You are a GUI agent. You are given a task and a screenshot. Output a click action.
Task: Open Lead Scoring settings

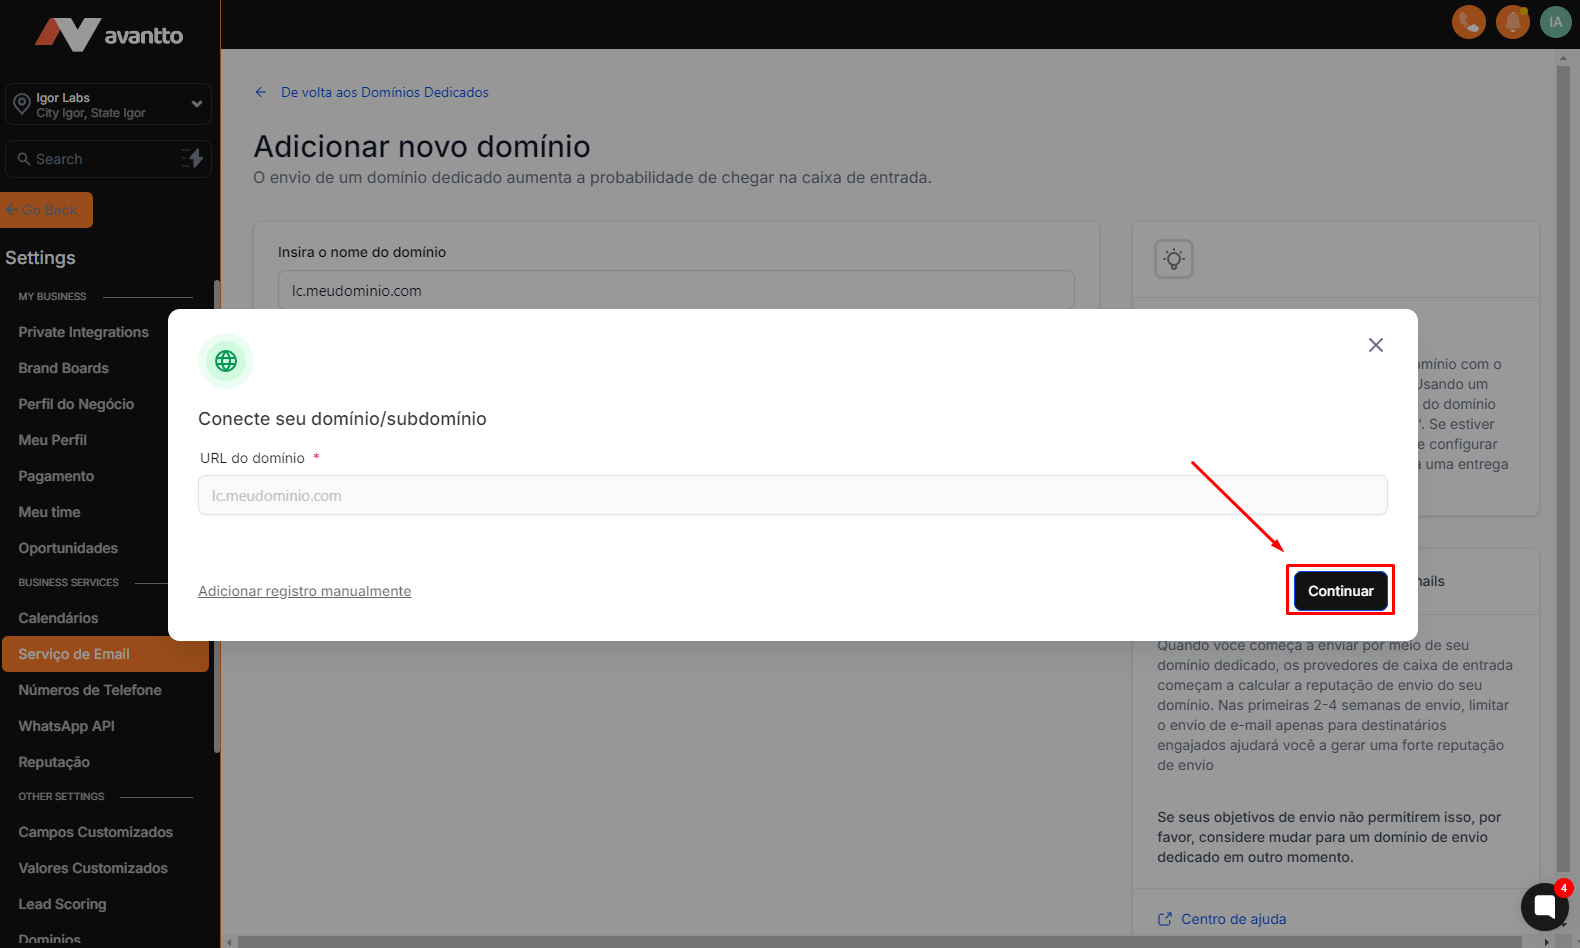tap(62, 904)
